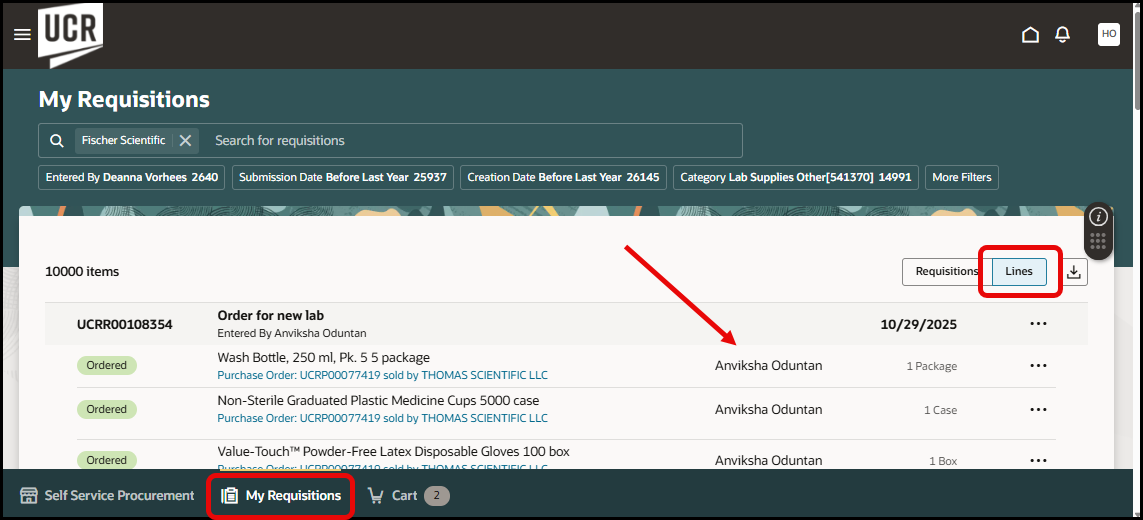The width and height of the screenshot is (1143, 520).
Task: Open Self Service Procurement tab
Action: [x=107, y=496]
